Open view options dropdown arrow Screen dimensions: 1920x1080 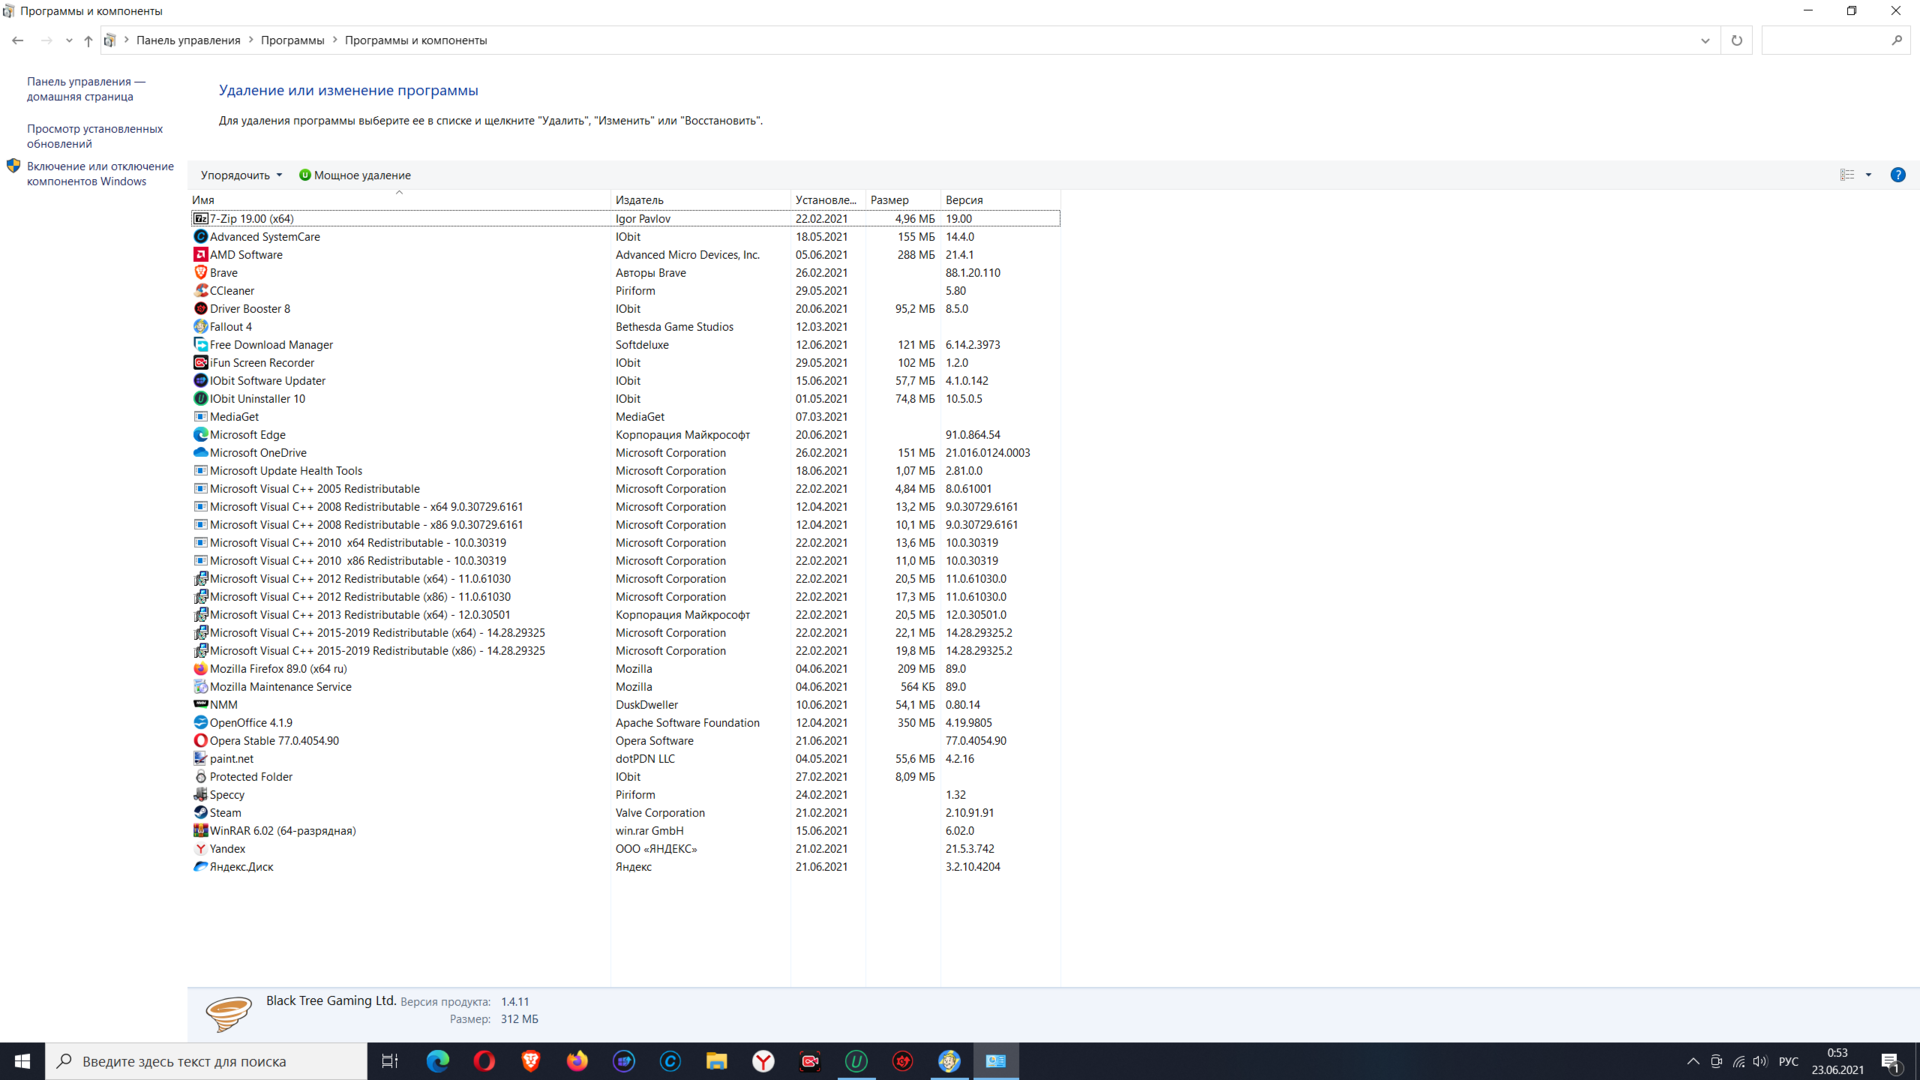pos(1868,175)
